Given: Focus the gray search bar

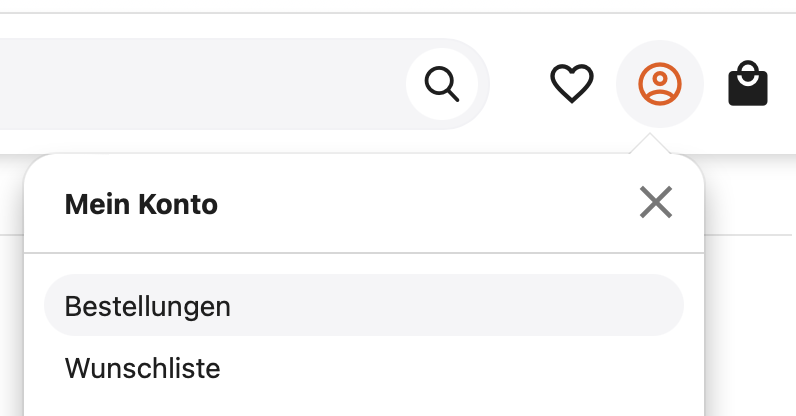Looking at the screenshot, I should coord(203,84).
